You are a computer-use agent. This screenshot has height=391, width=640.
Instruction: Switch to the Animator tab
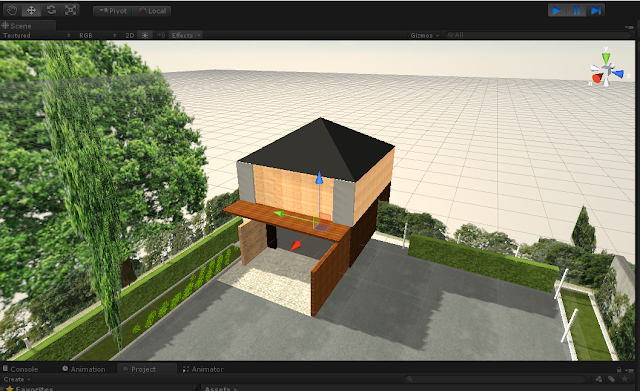[x=203, y=369]
